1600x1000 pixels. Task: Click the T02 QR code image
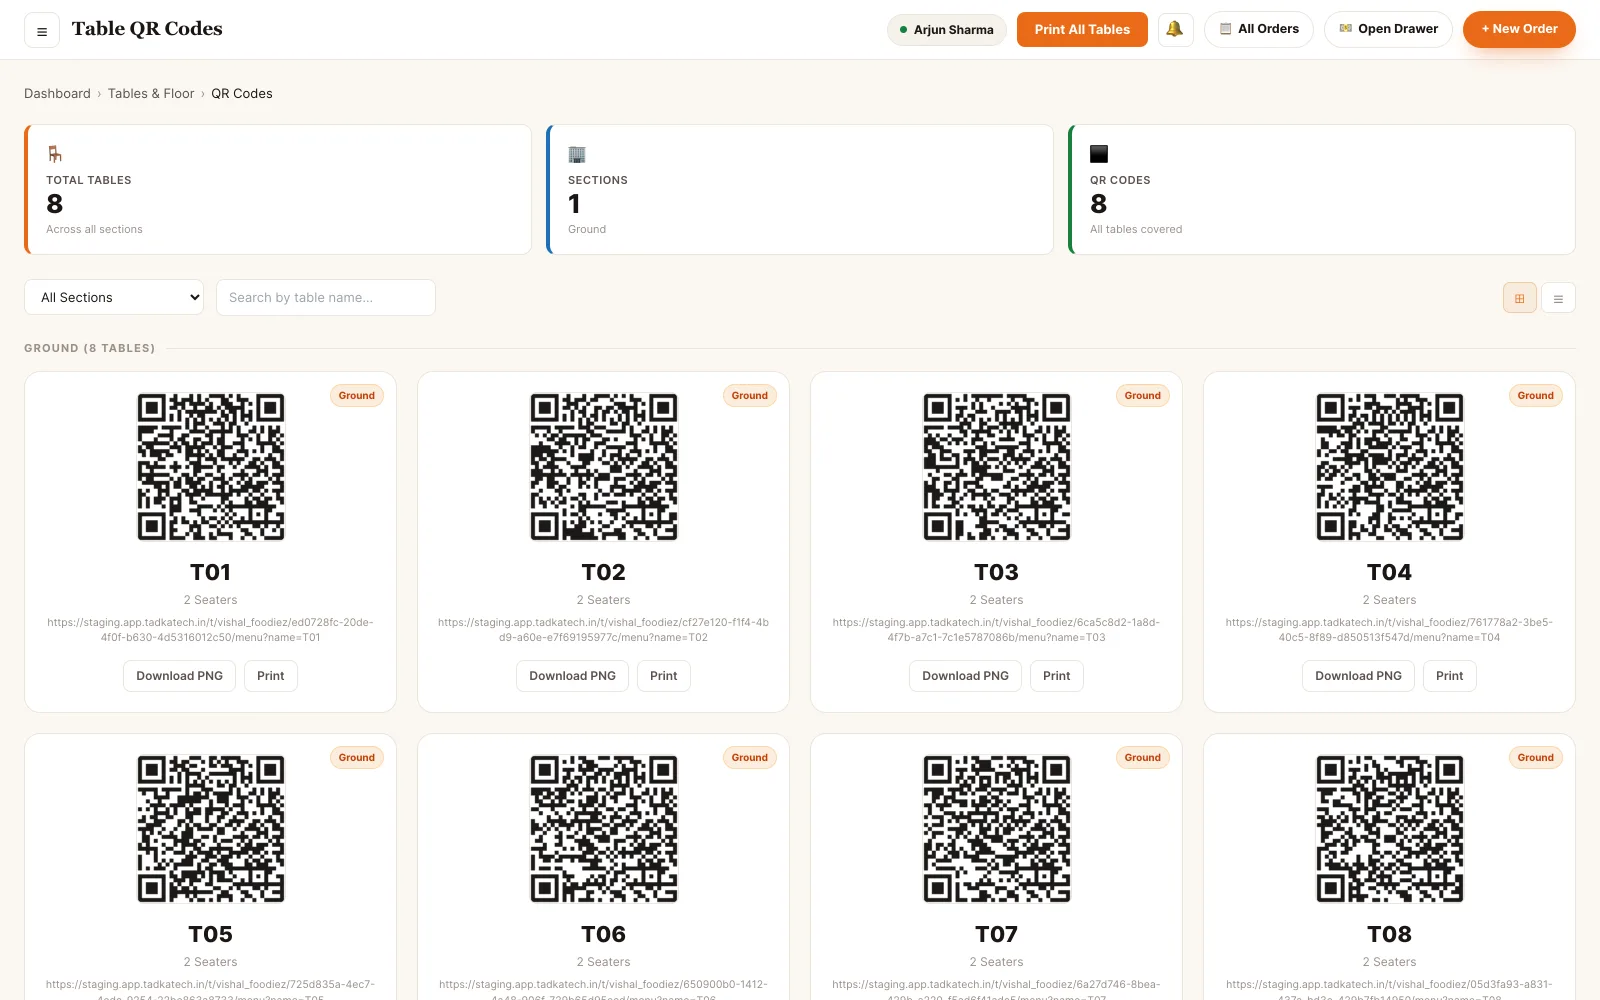coord(604,467)
